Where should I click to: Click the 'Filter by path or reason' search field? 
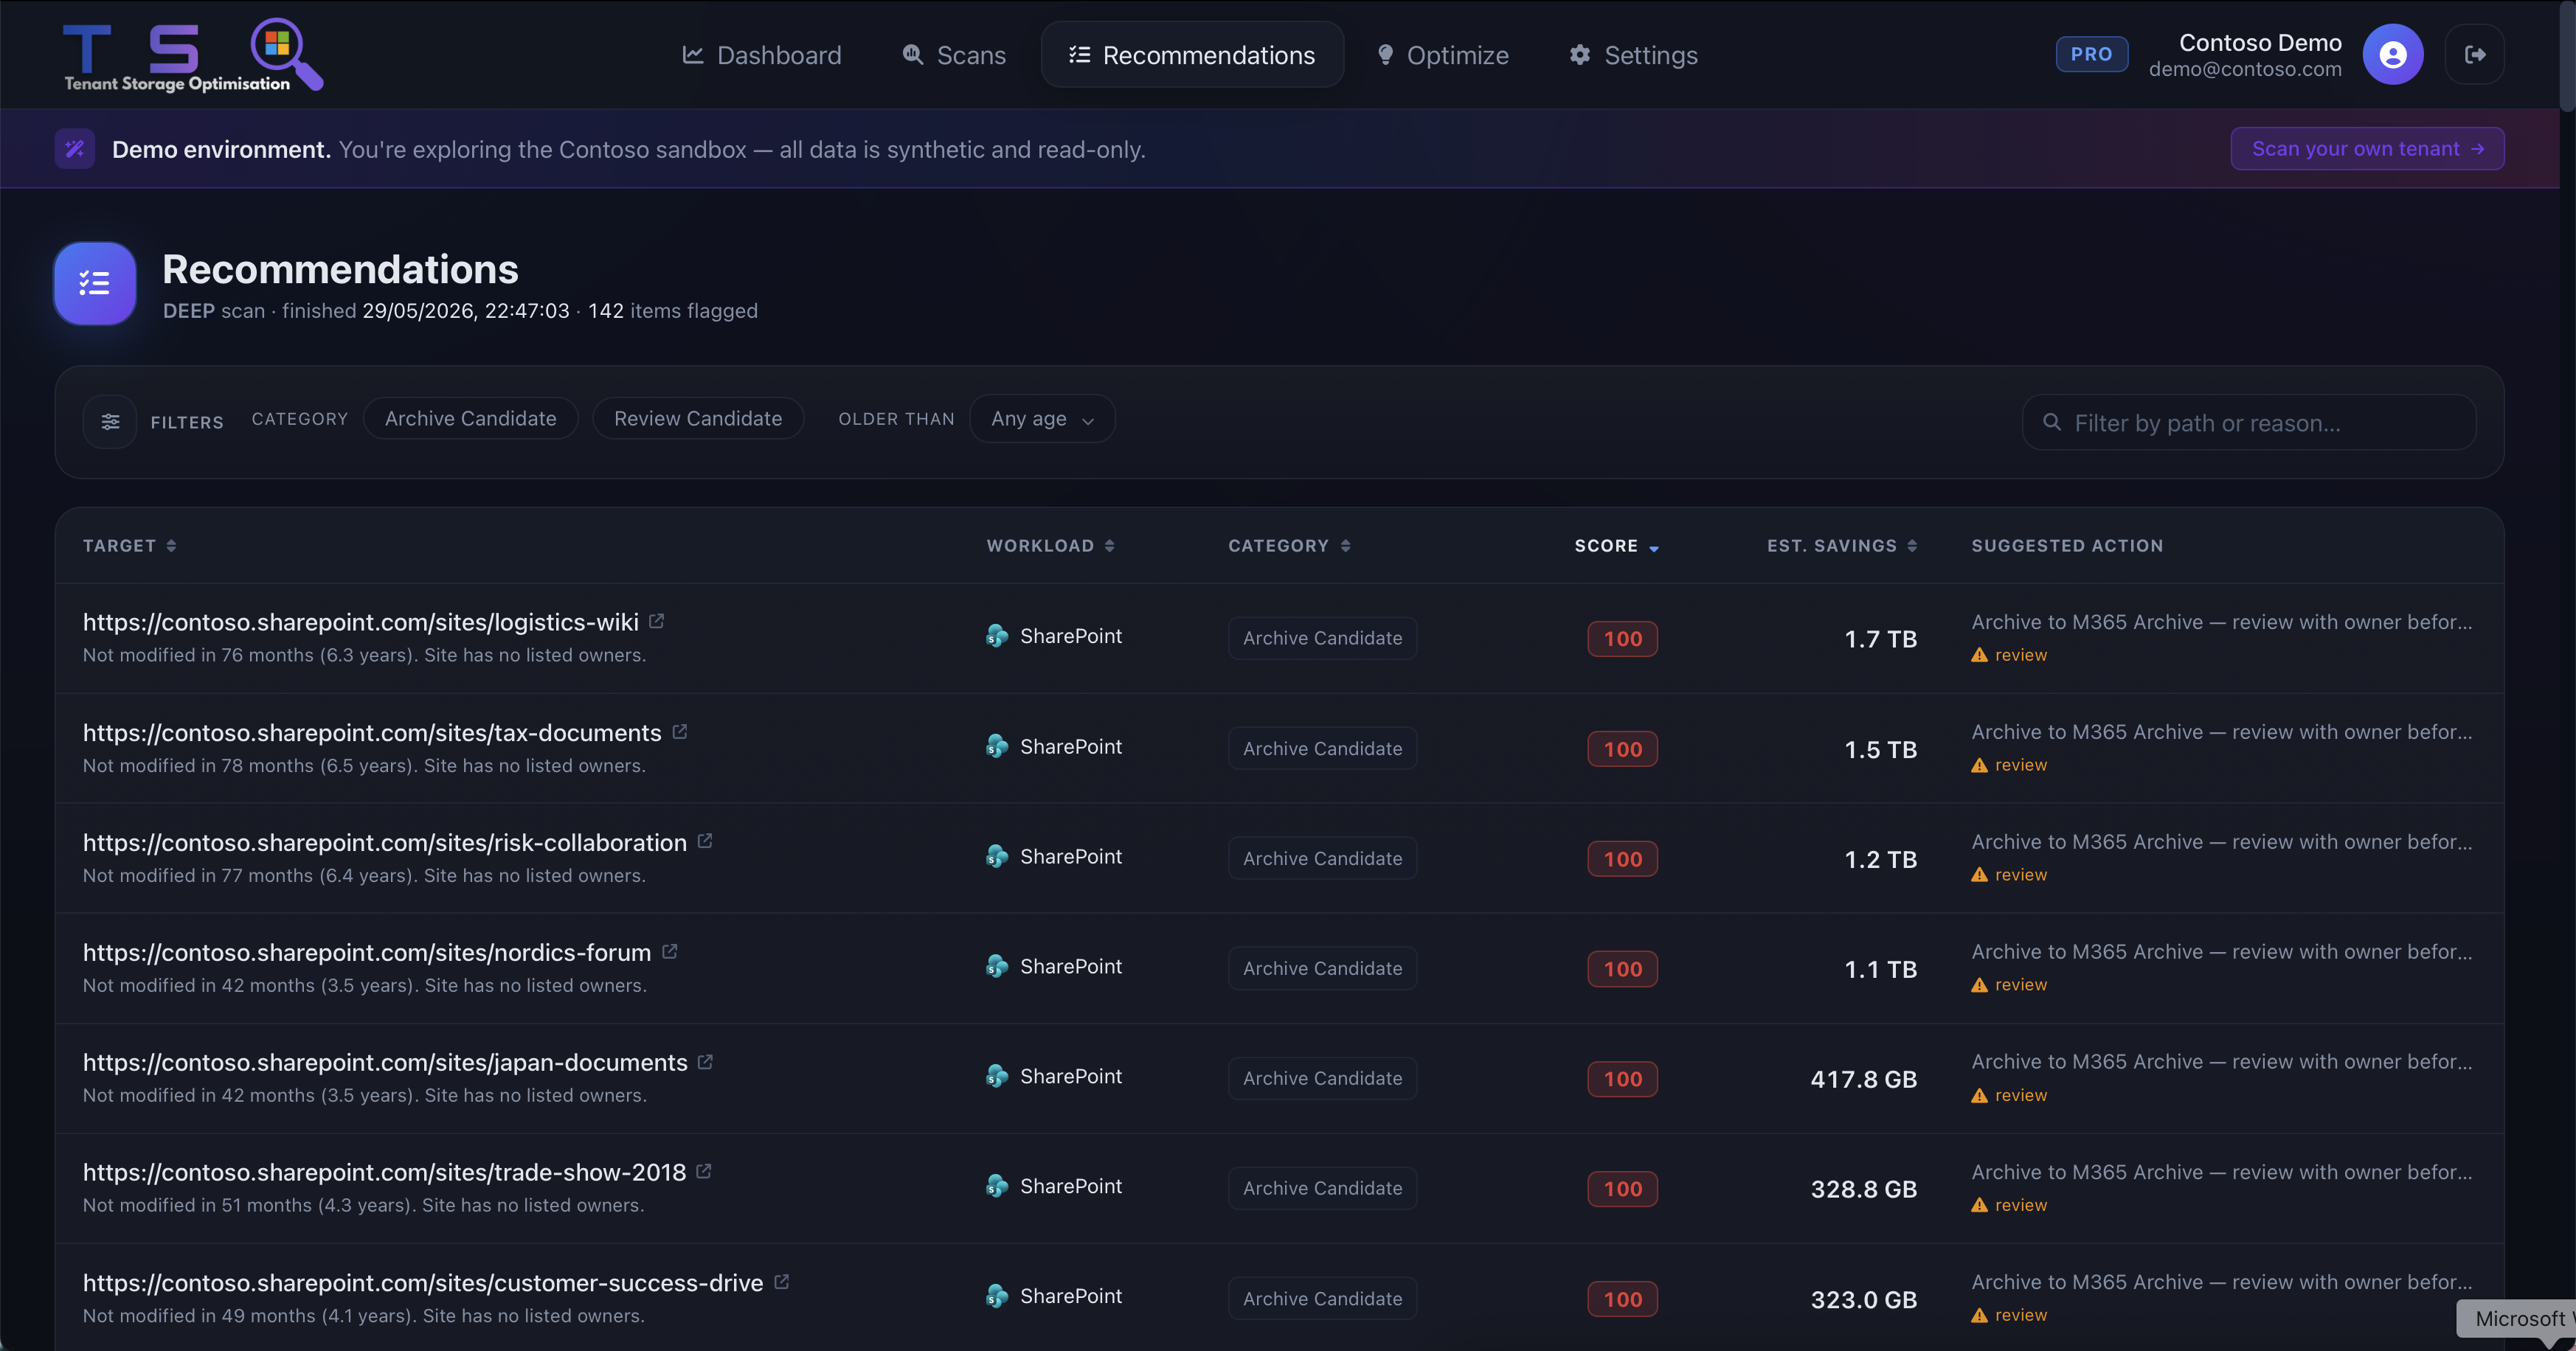(x=2249, y=422)
